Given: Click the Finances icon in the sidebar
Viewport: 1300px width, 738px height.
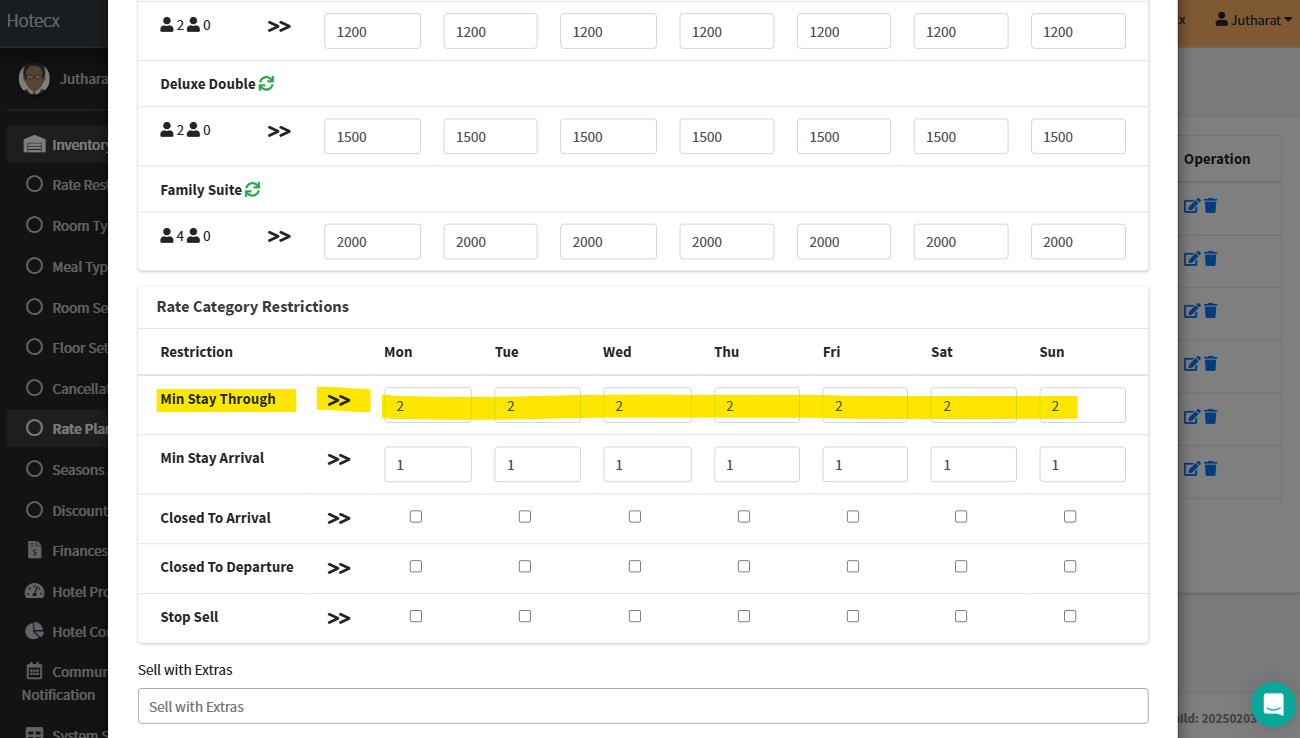Looking at the screenshot, I should (34, 551).
